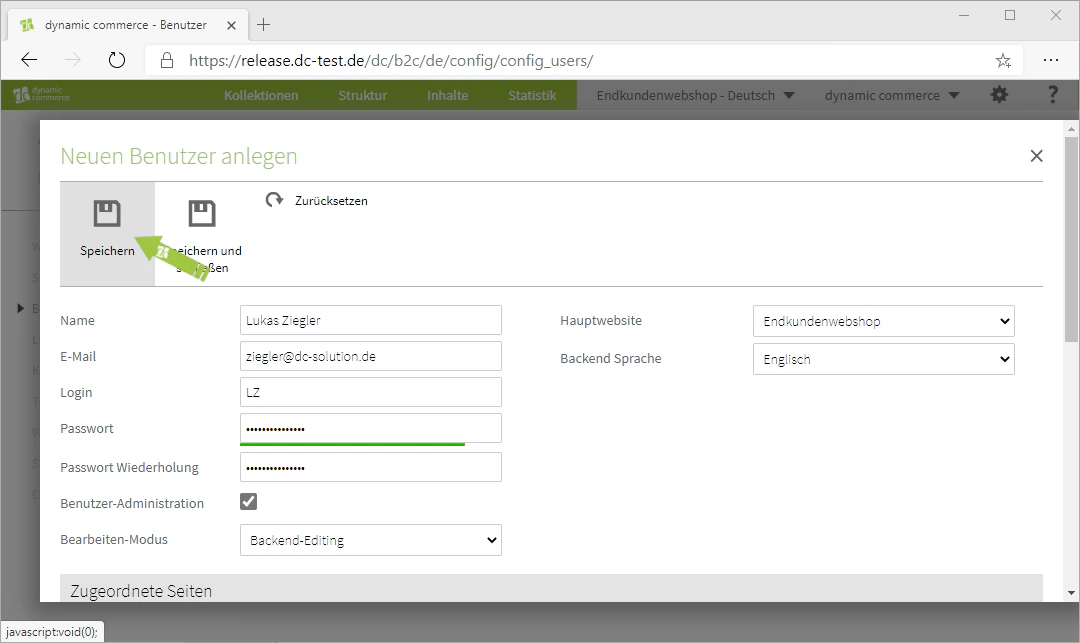Screen dimensions: 1080x643
Task: Click the Zurücksetzen reset arrow icon
Action: 274,200
